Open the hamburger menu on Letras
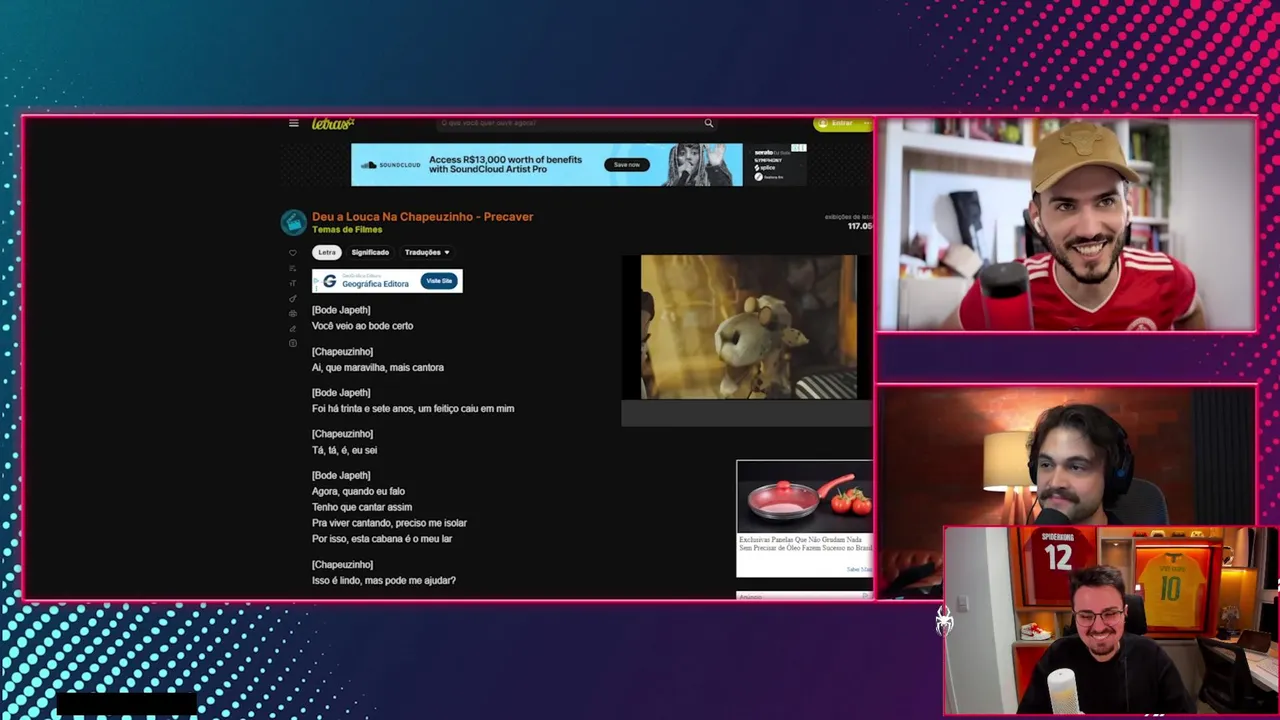Image resolution: width=1280 pixels, height=720 pixels. pos(293,123)
